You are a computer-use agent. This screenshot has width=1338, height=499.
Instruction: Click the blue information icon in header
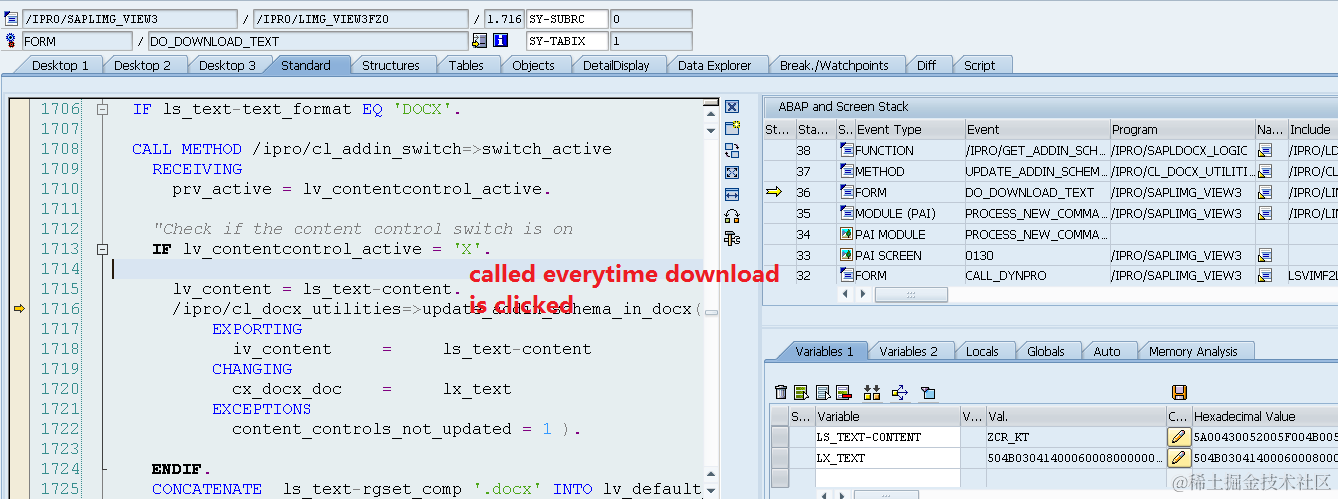pos(500,41)
